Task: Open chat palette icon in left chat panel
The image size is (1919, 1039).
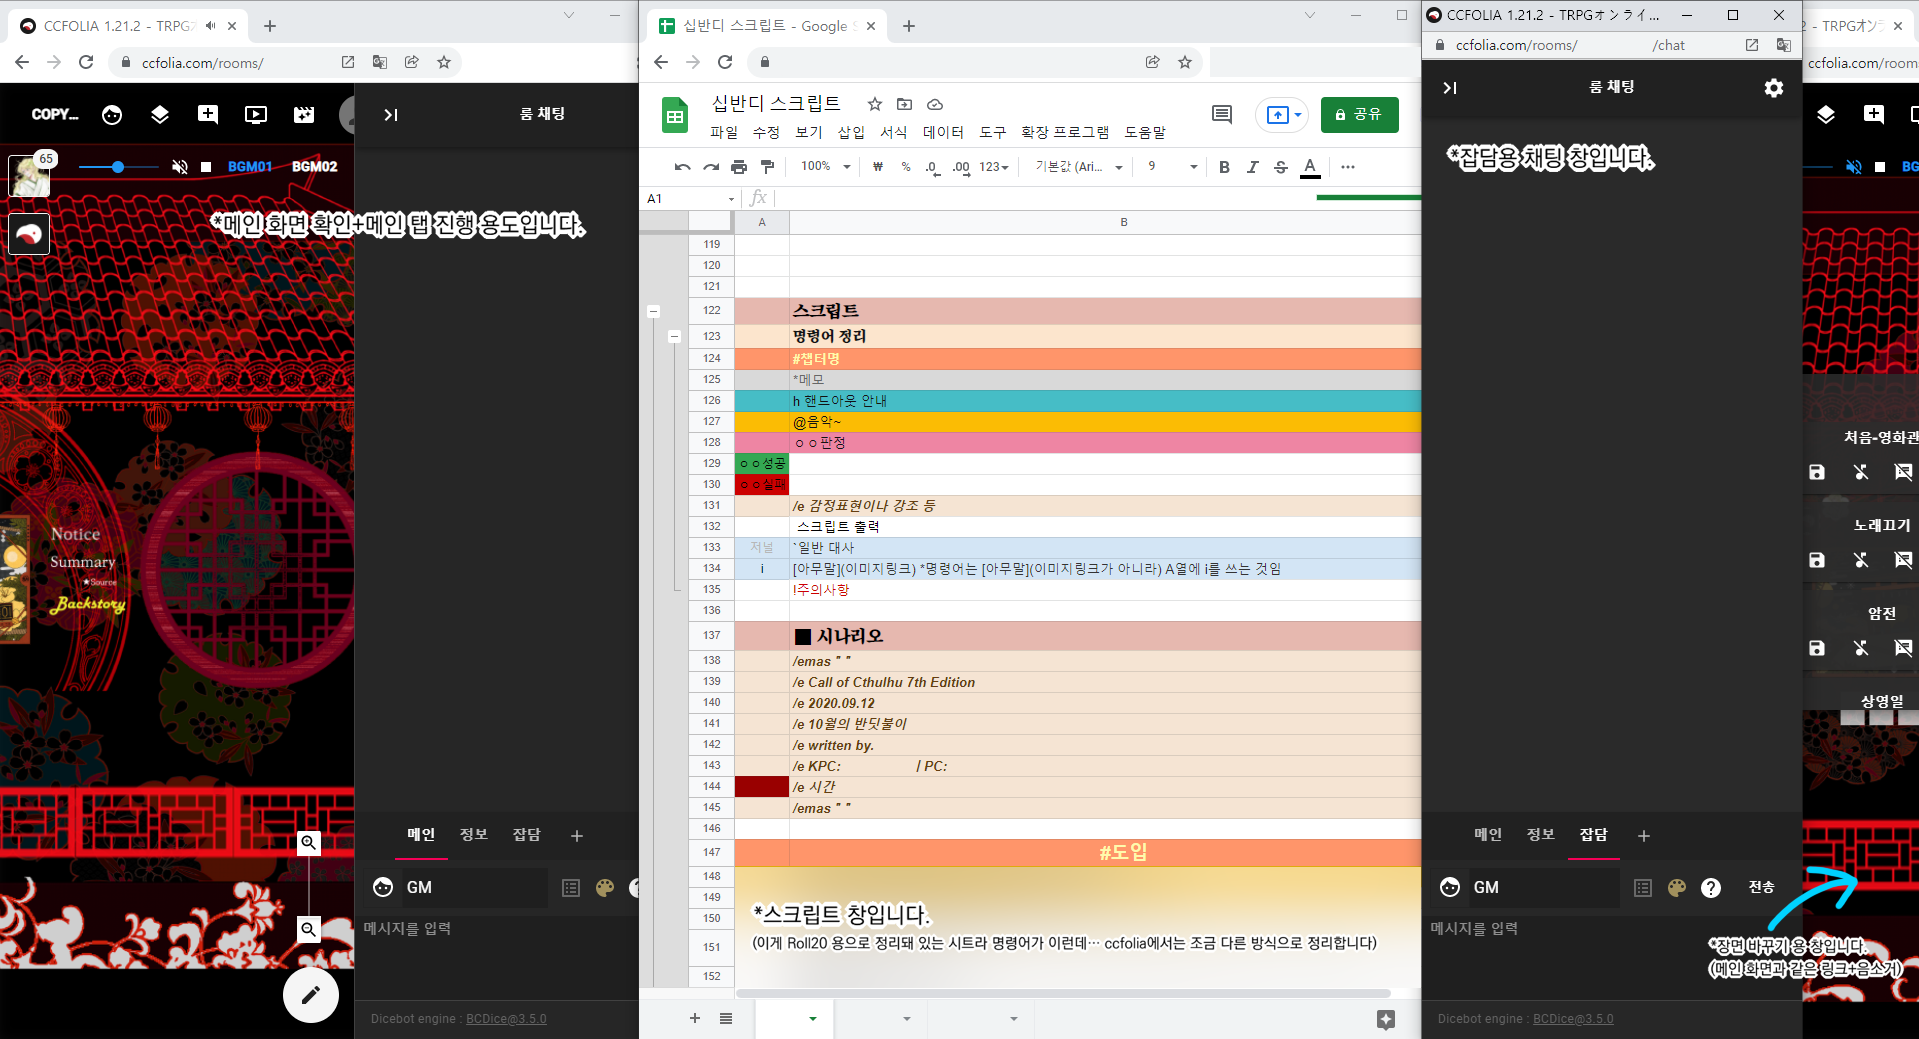Action: coord(571,888)
